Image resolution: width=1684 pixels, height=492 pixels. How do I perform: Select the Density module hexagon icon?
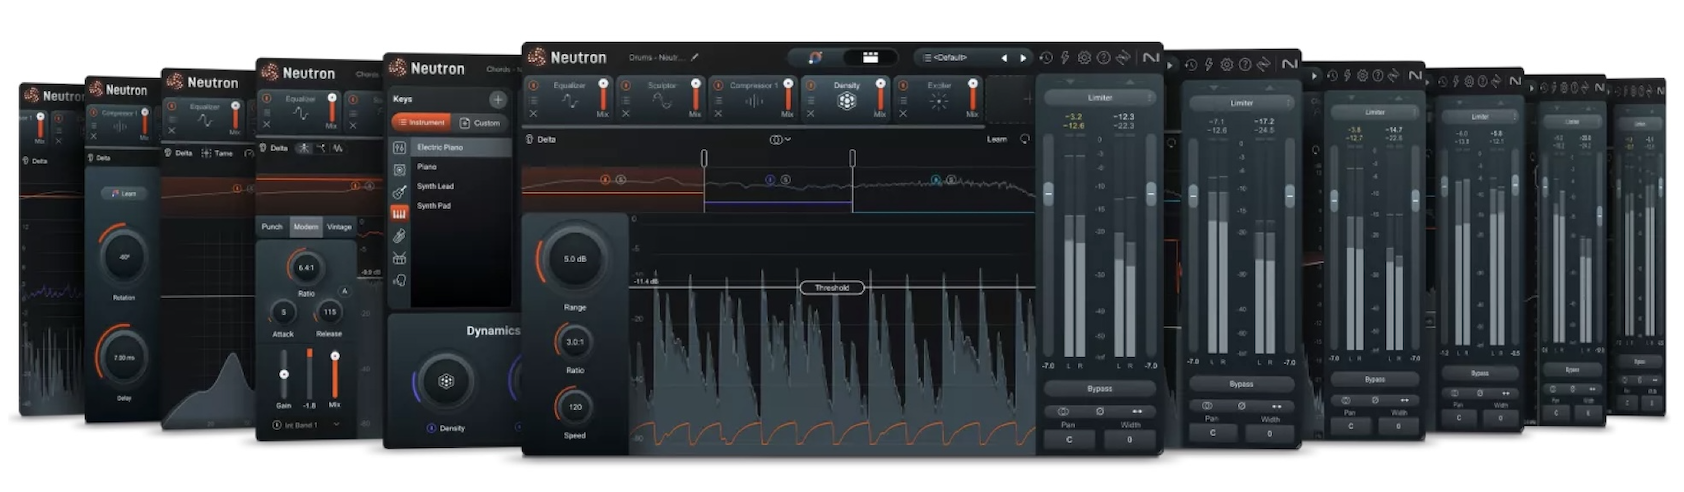point(847,101)
